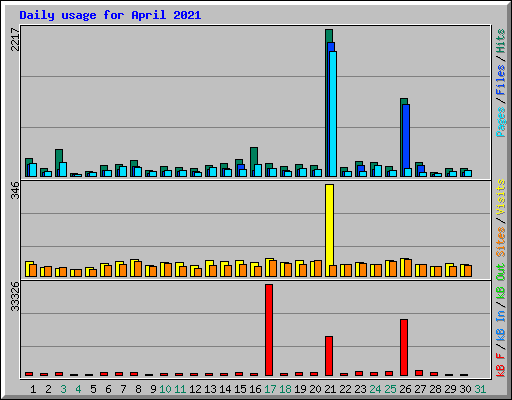The width and height of the screenshot is (512, 400).
Task: Click the green 'Hits' legend label
Action: coord(500,41)
